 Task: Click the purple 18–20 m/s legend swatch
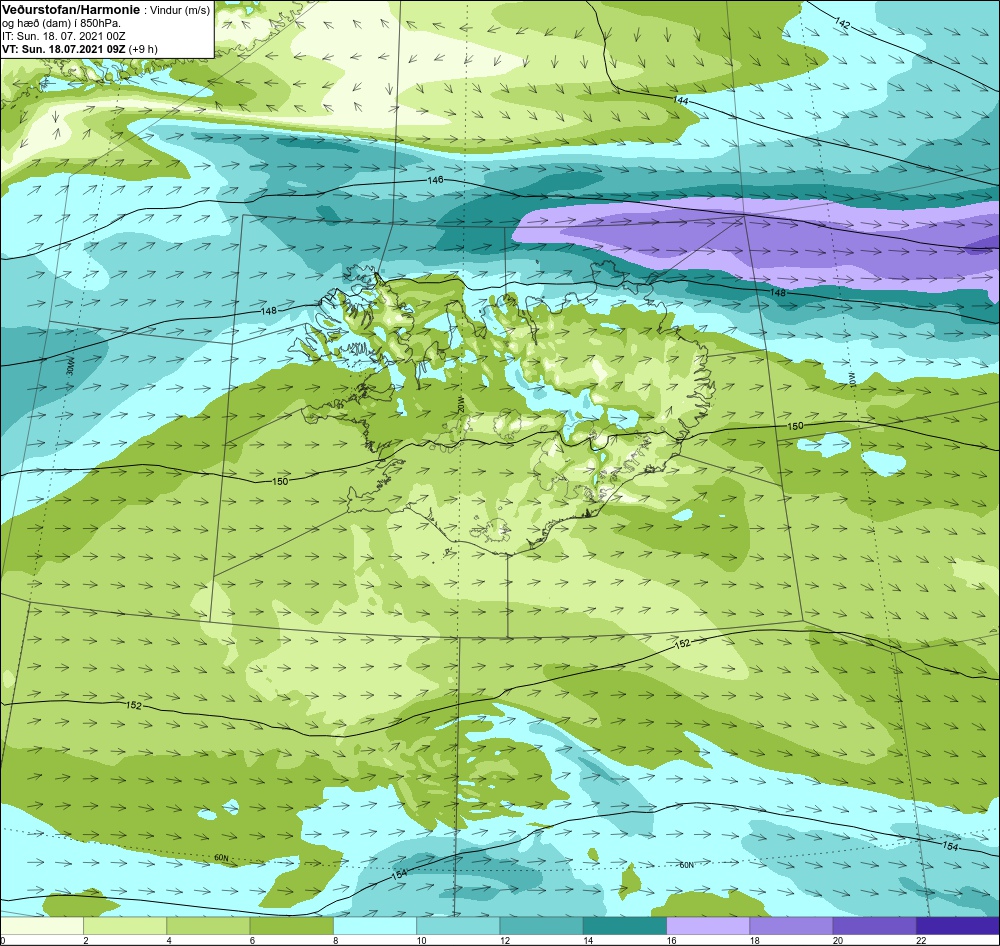[791, 925]
